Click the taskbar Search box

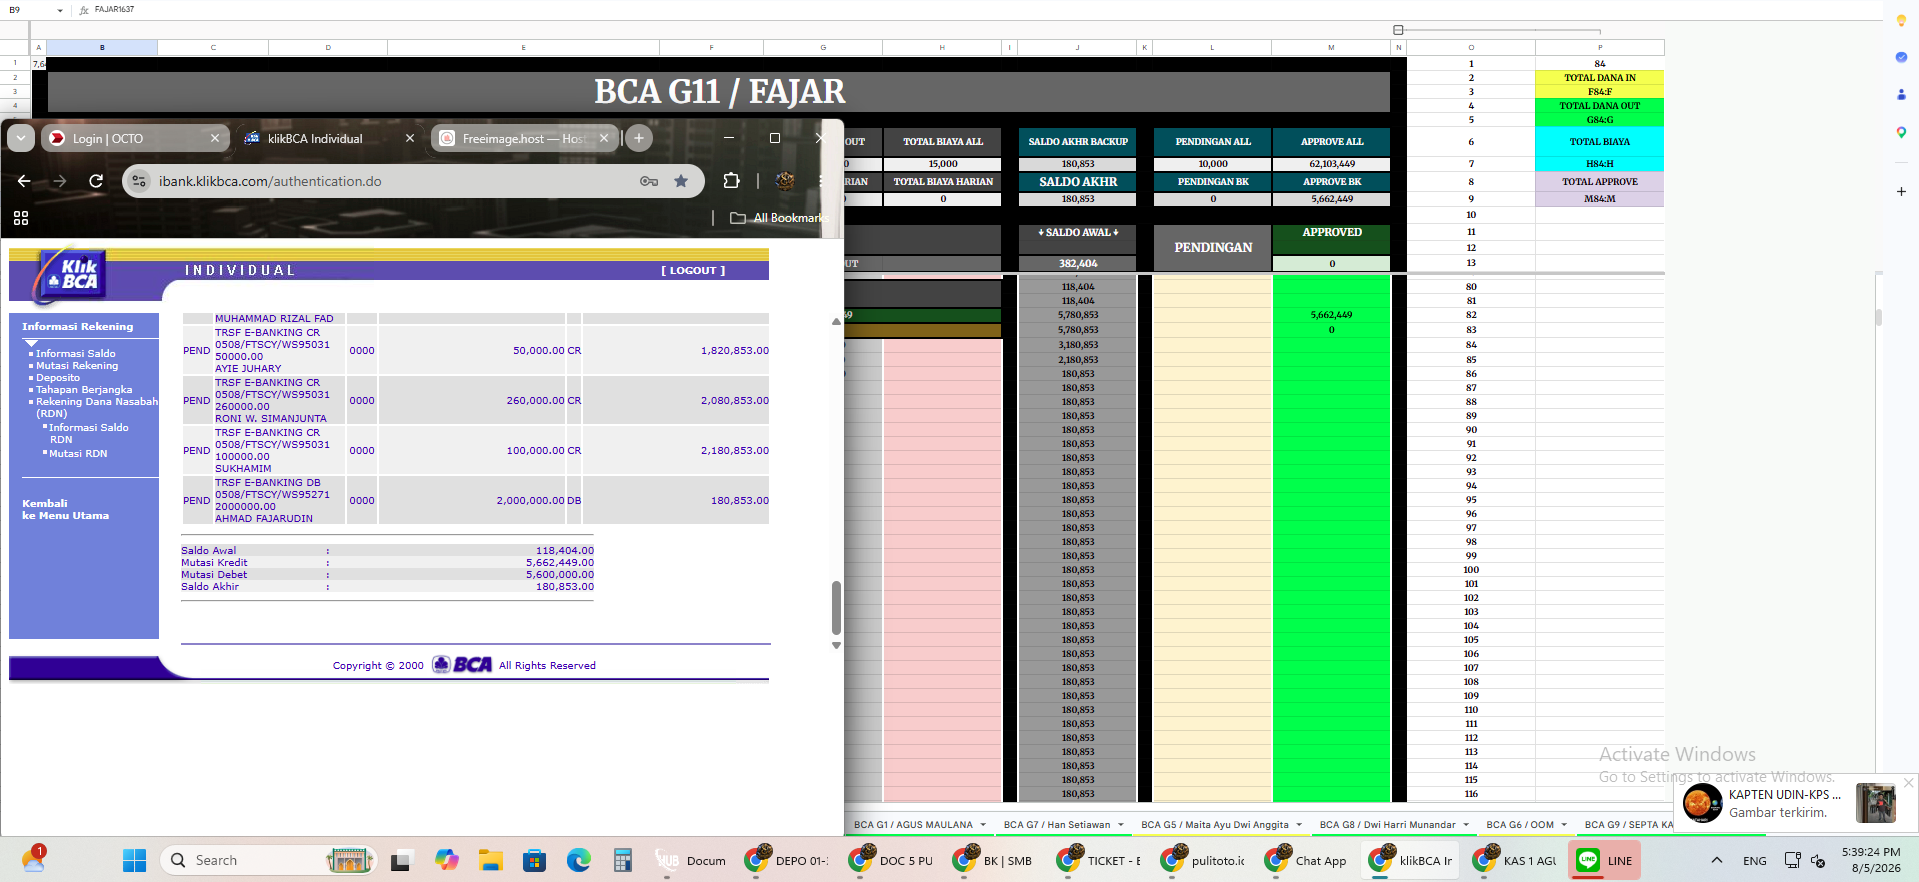(268, 860)
